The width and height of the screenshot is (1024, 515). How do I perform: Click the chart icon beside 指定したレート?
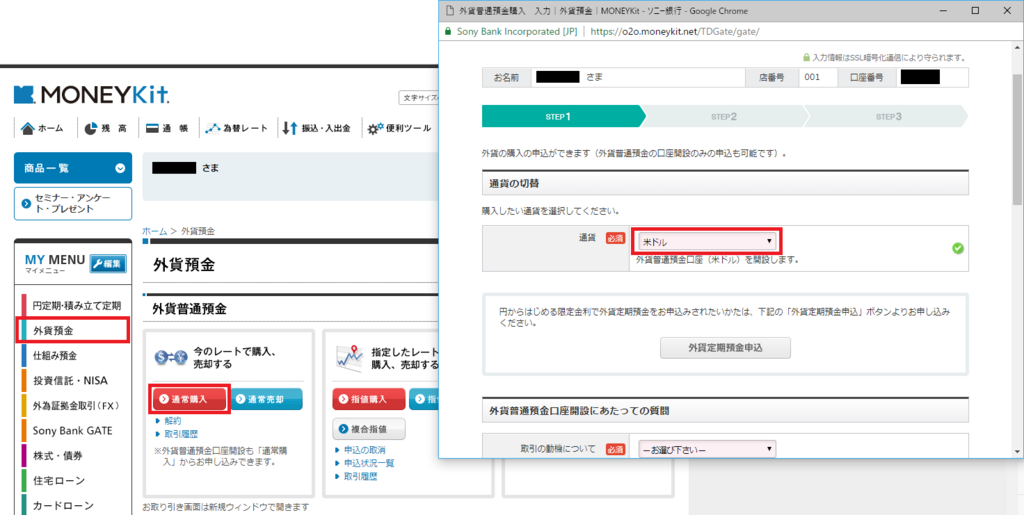(349, 357)
